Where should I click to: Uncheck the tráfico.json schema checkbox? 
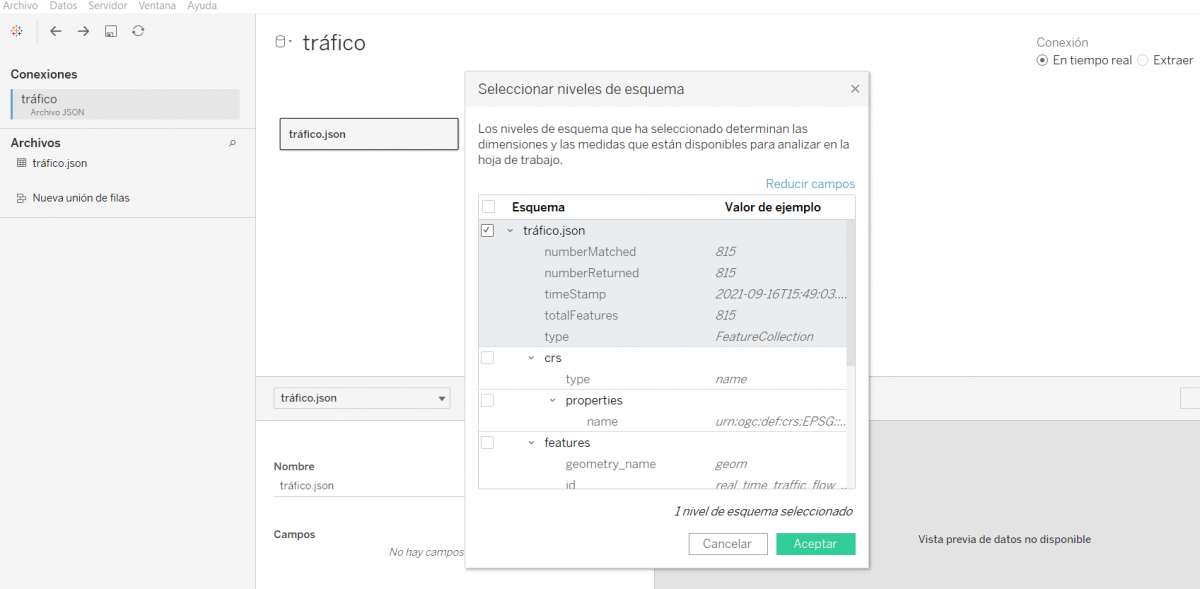click(x=487, y=230)
